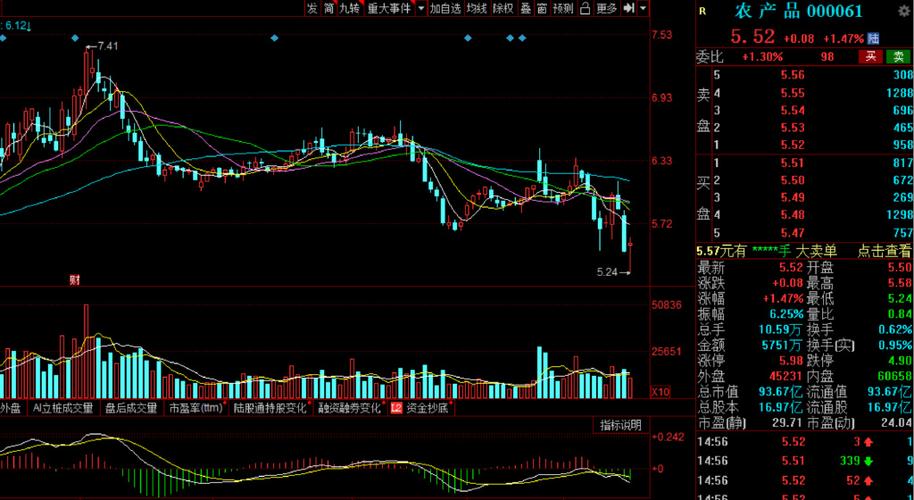Click stock name 农产品 000061
This screenshot has width=914, height=500.
[797, 10]
